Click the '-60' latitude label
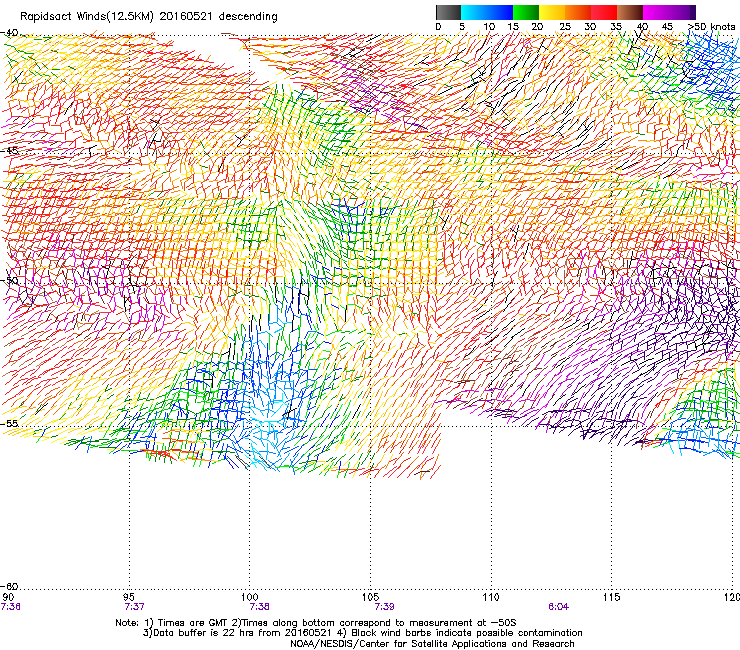740x650 pixels. click(x=10, y=587)
